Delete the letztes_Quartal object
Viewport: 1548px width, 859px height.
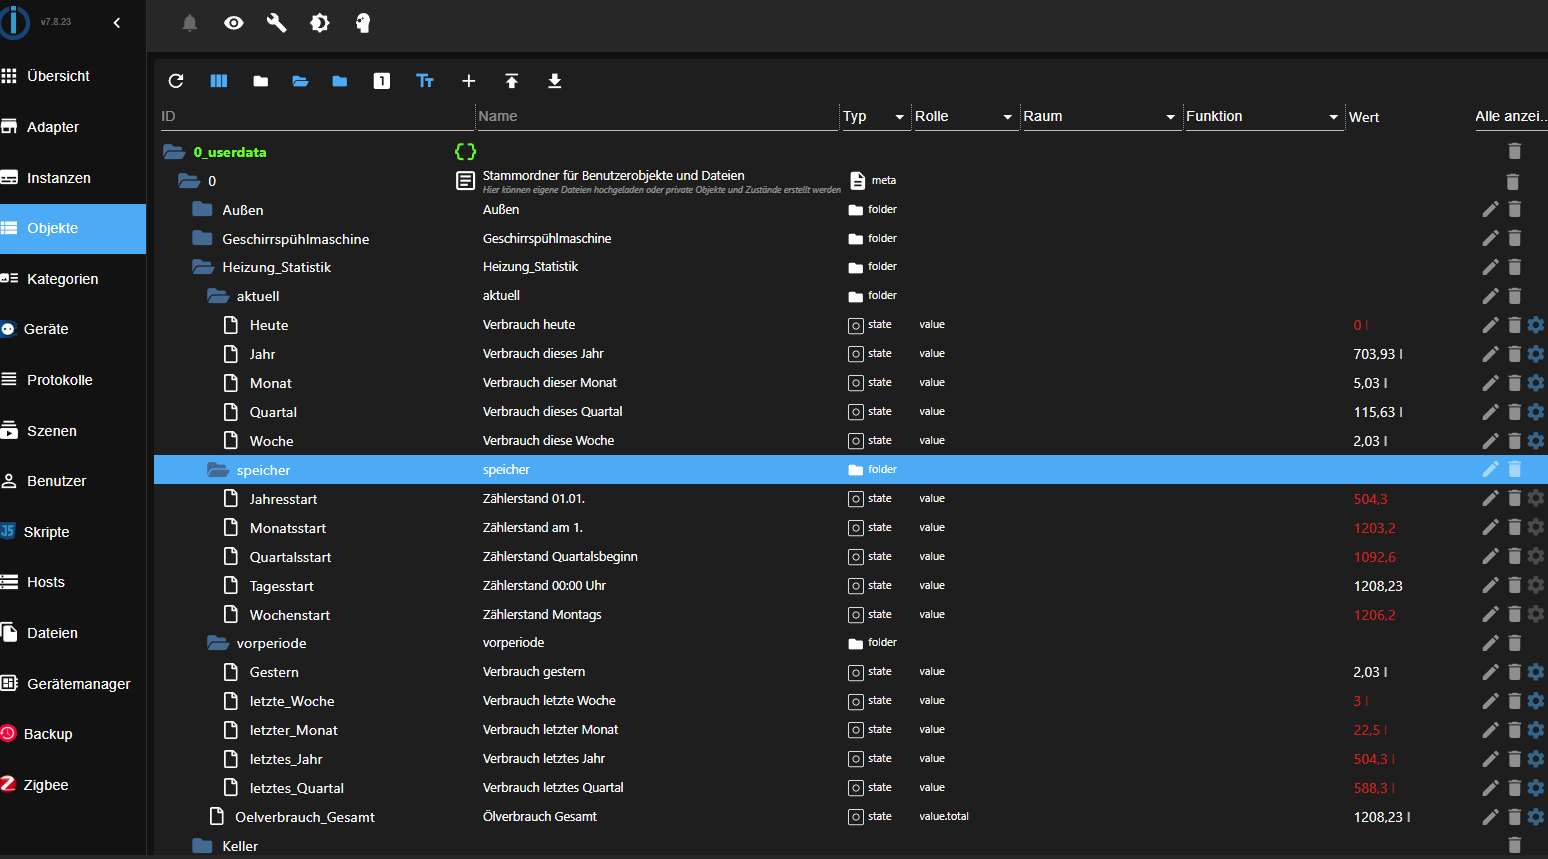(1514, 788)
